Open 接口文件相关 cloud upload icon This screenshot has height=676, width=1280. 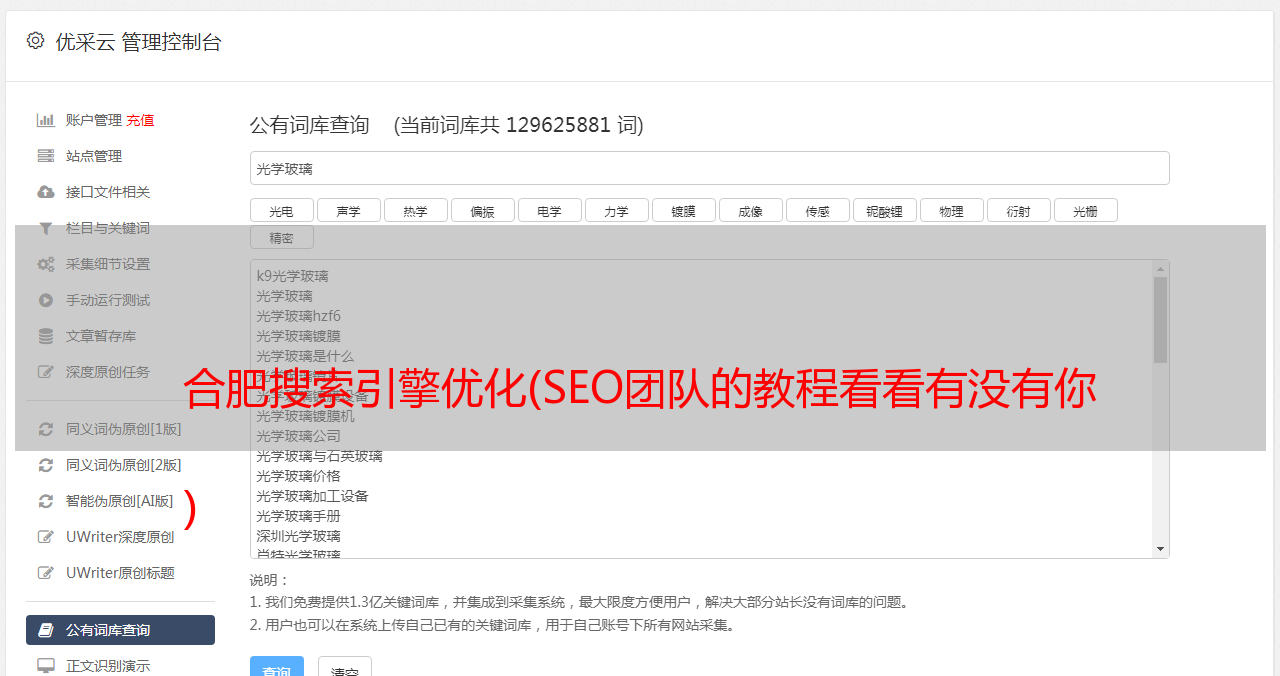pyautogui.click(x=45, y=192)
